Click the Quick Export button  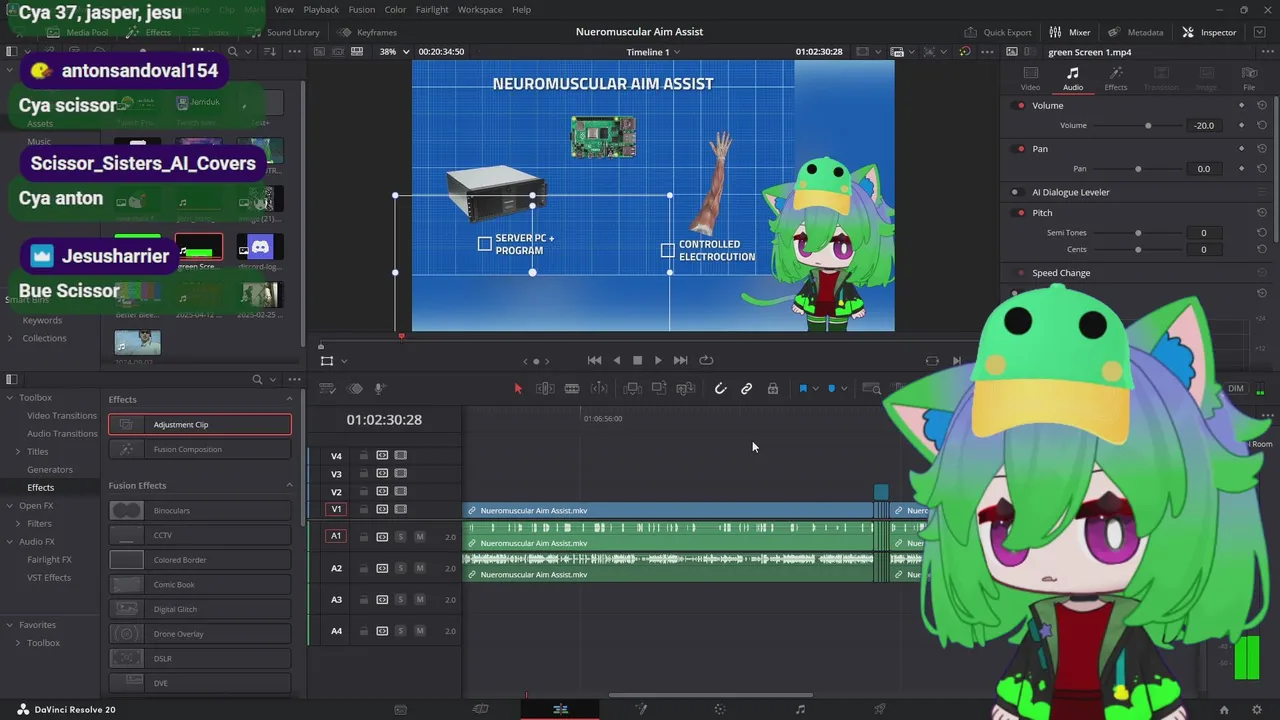click(x=998, y=32)
